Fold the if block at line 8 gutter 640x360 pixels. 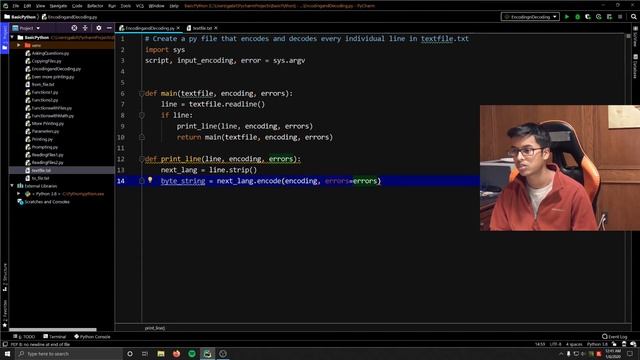pos(142,116)
